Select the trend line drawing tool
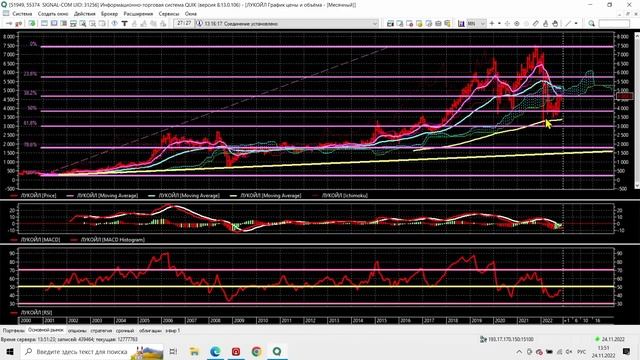The image size is (640, 360). (x=568, y=24)
